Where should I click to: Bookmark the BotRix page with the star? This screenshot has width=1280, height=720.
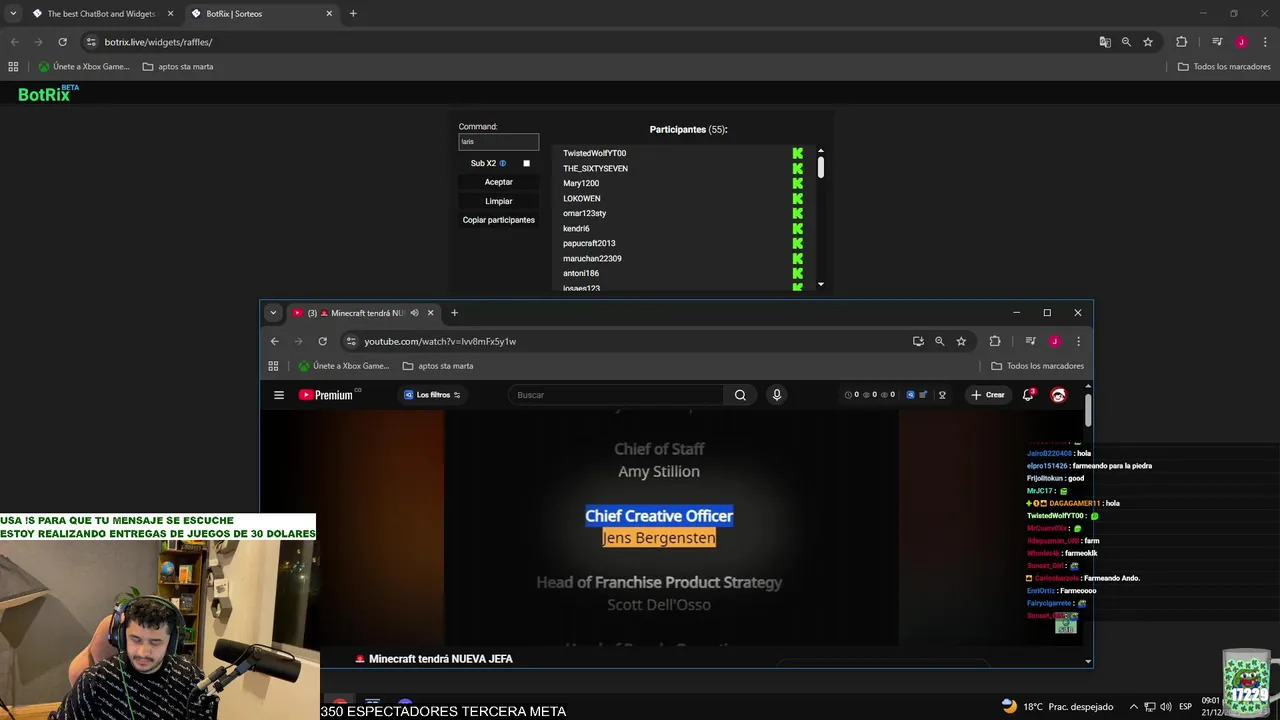(1148, 42)
